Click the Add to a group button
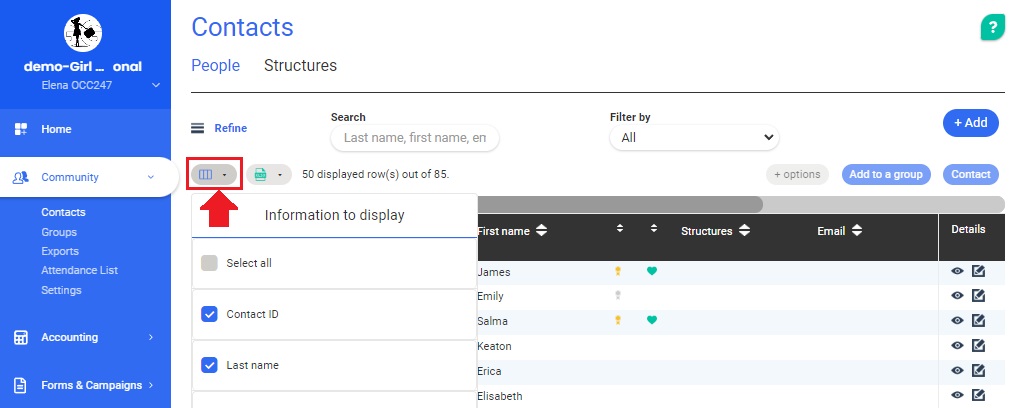 pyautogui.click(x=885, y=174)
